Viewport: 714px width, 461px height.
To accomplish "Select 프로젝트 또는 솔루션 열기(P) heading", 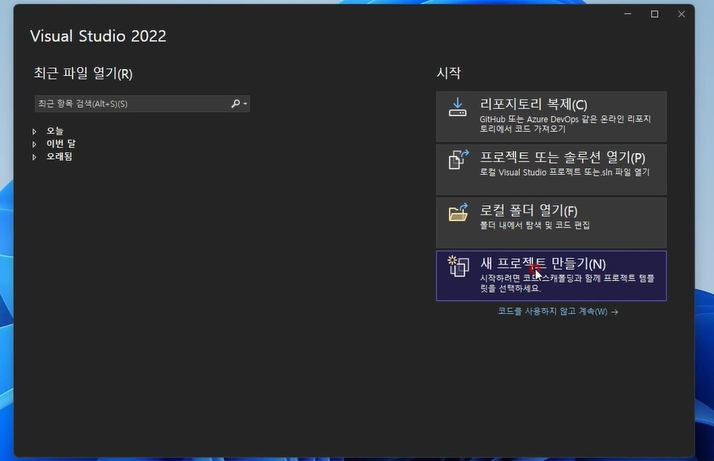I will 562,157.
